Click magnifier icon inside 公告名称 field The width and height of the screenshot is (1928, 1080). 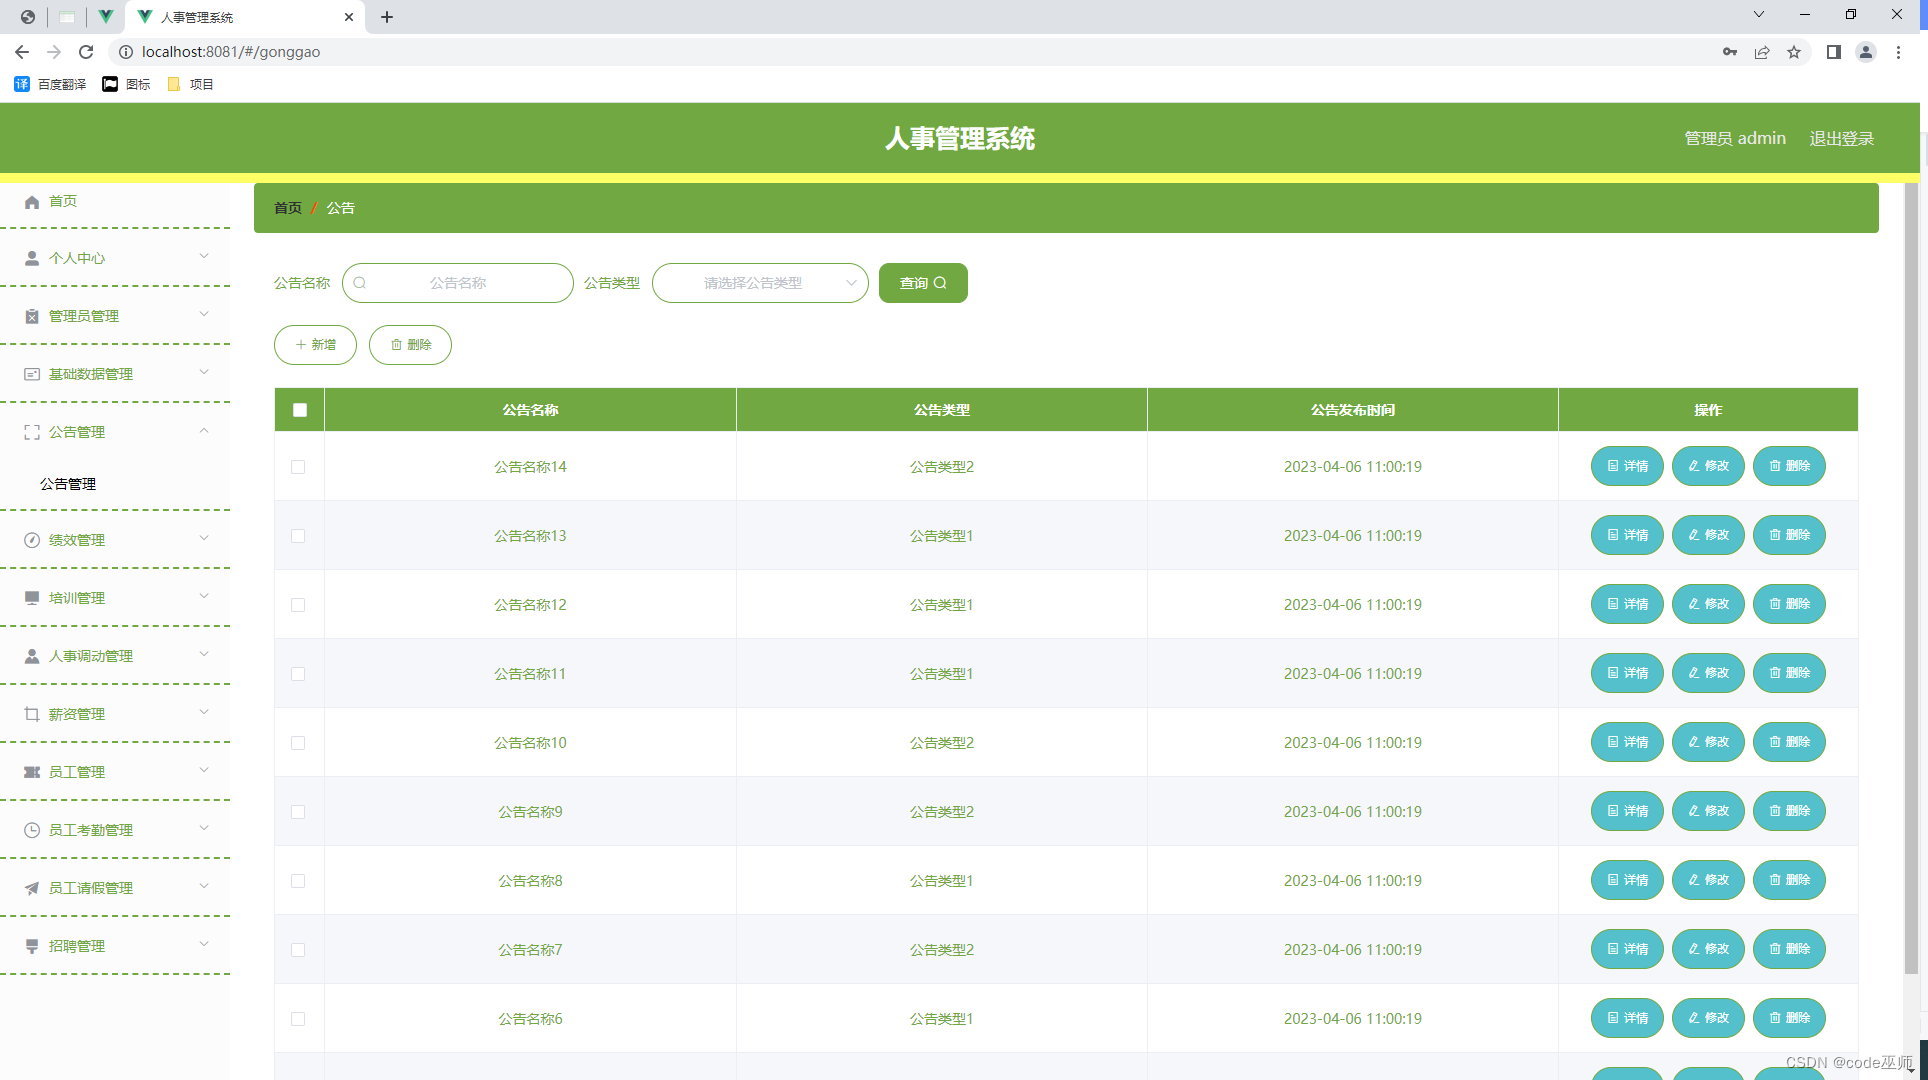click(x=360, y=283)
